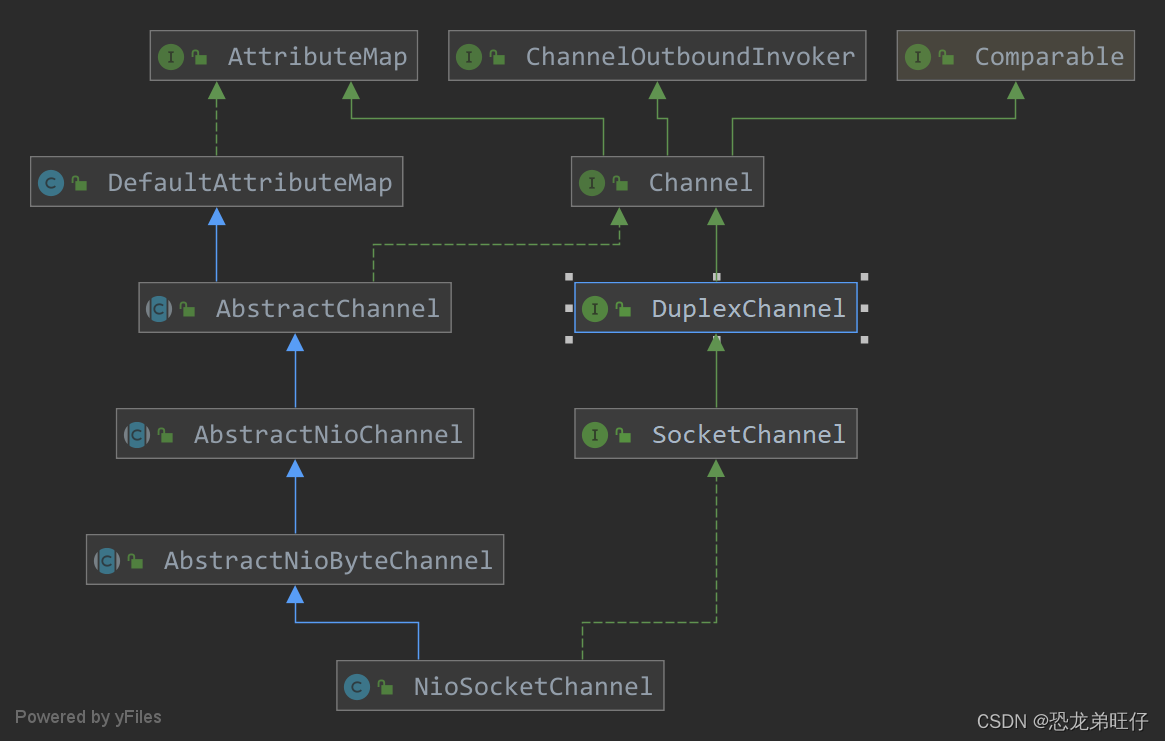The height and width of the screenshot is (741, 1165).
Task: Click the lock icon next to Comparable
Action: (945, 56)
